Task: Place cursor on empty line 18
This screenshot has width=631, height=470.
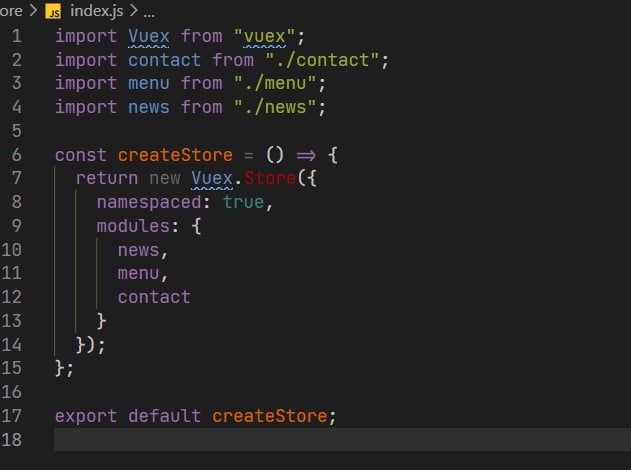Action: click(x=342, y=439)
